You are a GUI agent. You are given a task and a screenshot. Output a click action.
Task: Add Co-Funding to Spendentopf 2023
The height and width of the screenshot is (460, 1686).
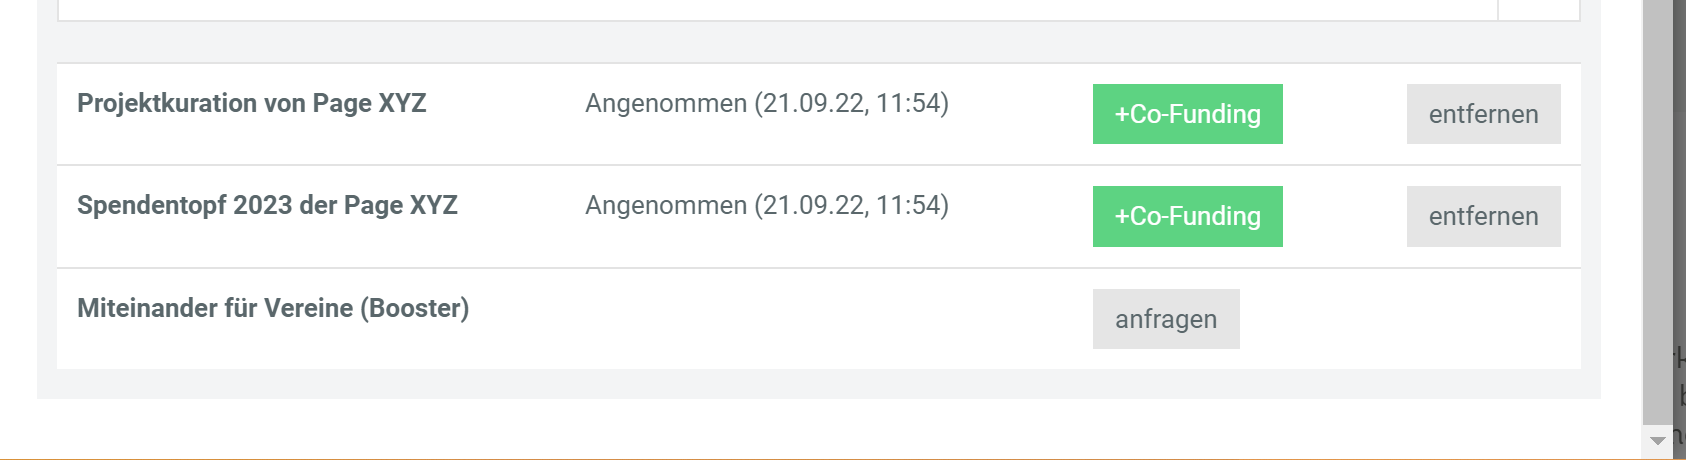(1187, 216)
